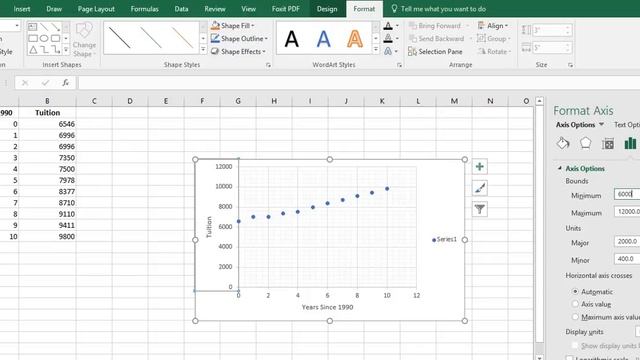This screenshot has width=640, height=360.
Task: Click Tell me what you want to do
Action: click(443, 9)
